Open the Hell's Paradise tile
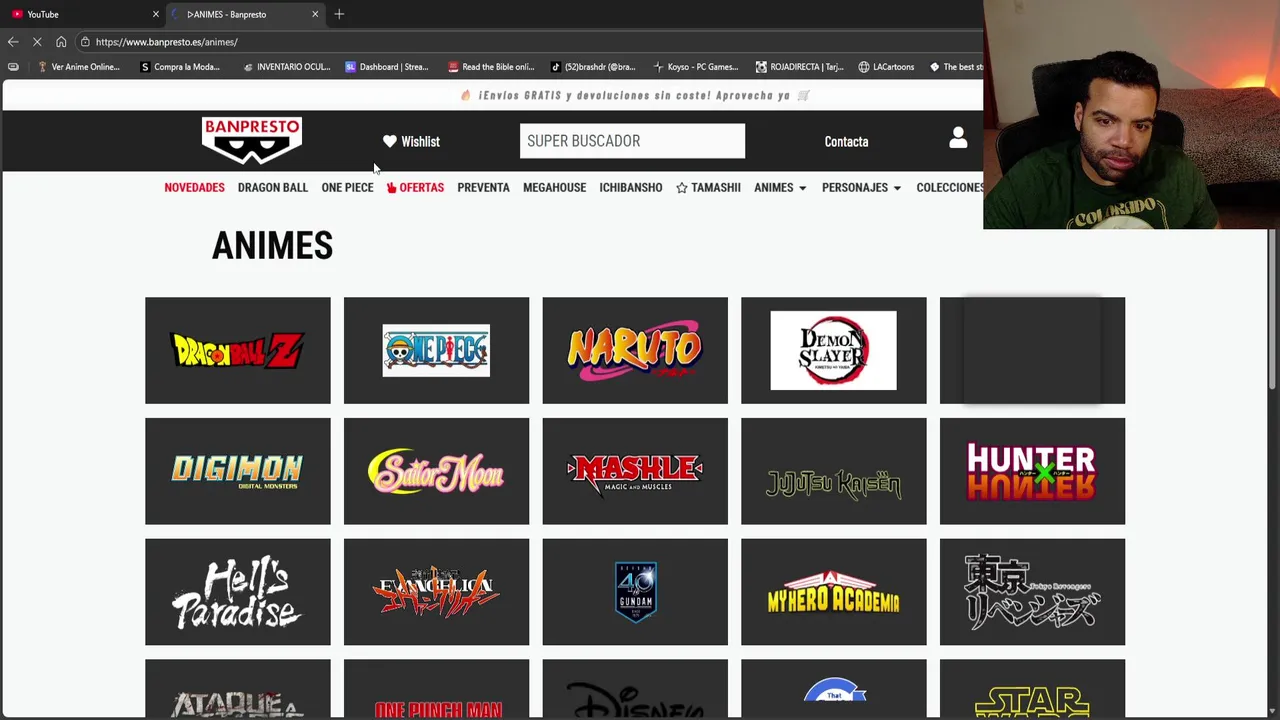Viewport: 1280px width, 720px height. tap(238, 592)
